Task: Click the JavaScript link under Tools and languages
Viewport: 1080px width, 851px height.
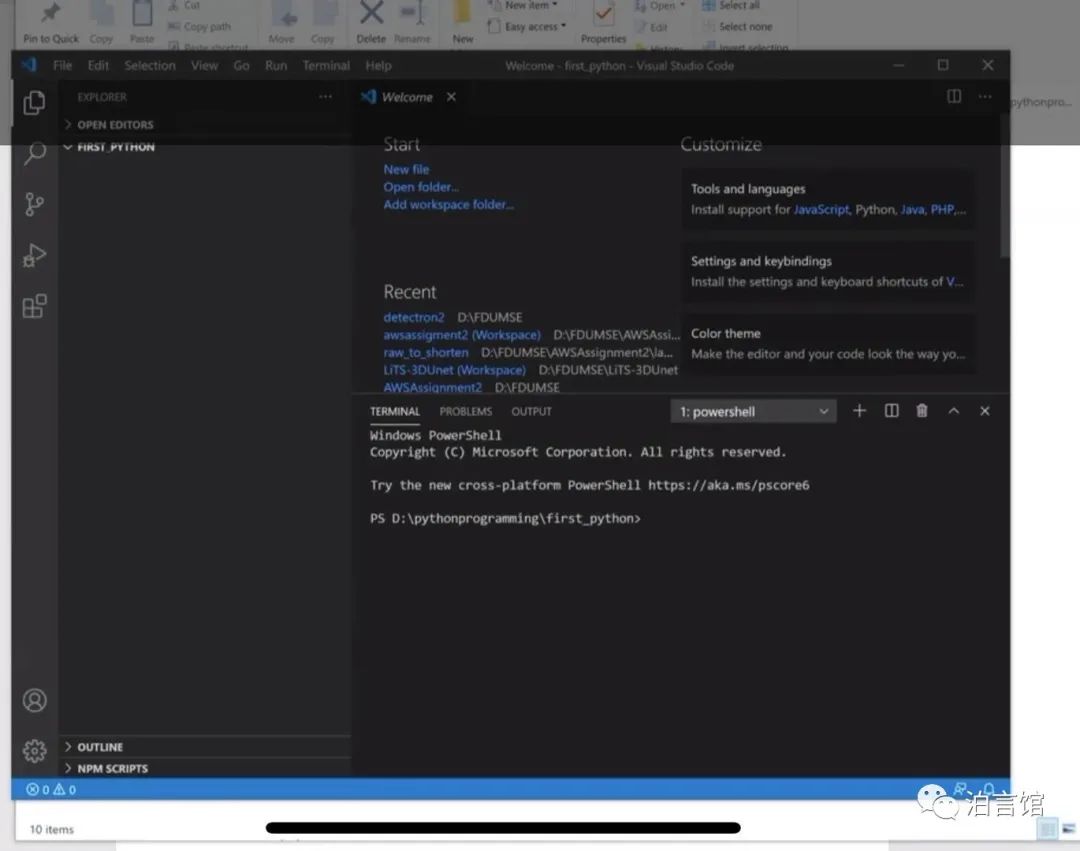Action: click(821, 209)
